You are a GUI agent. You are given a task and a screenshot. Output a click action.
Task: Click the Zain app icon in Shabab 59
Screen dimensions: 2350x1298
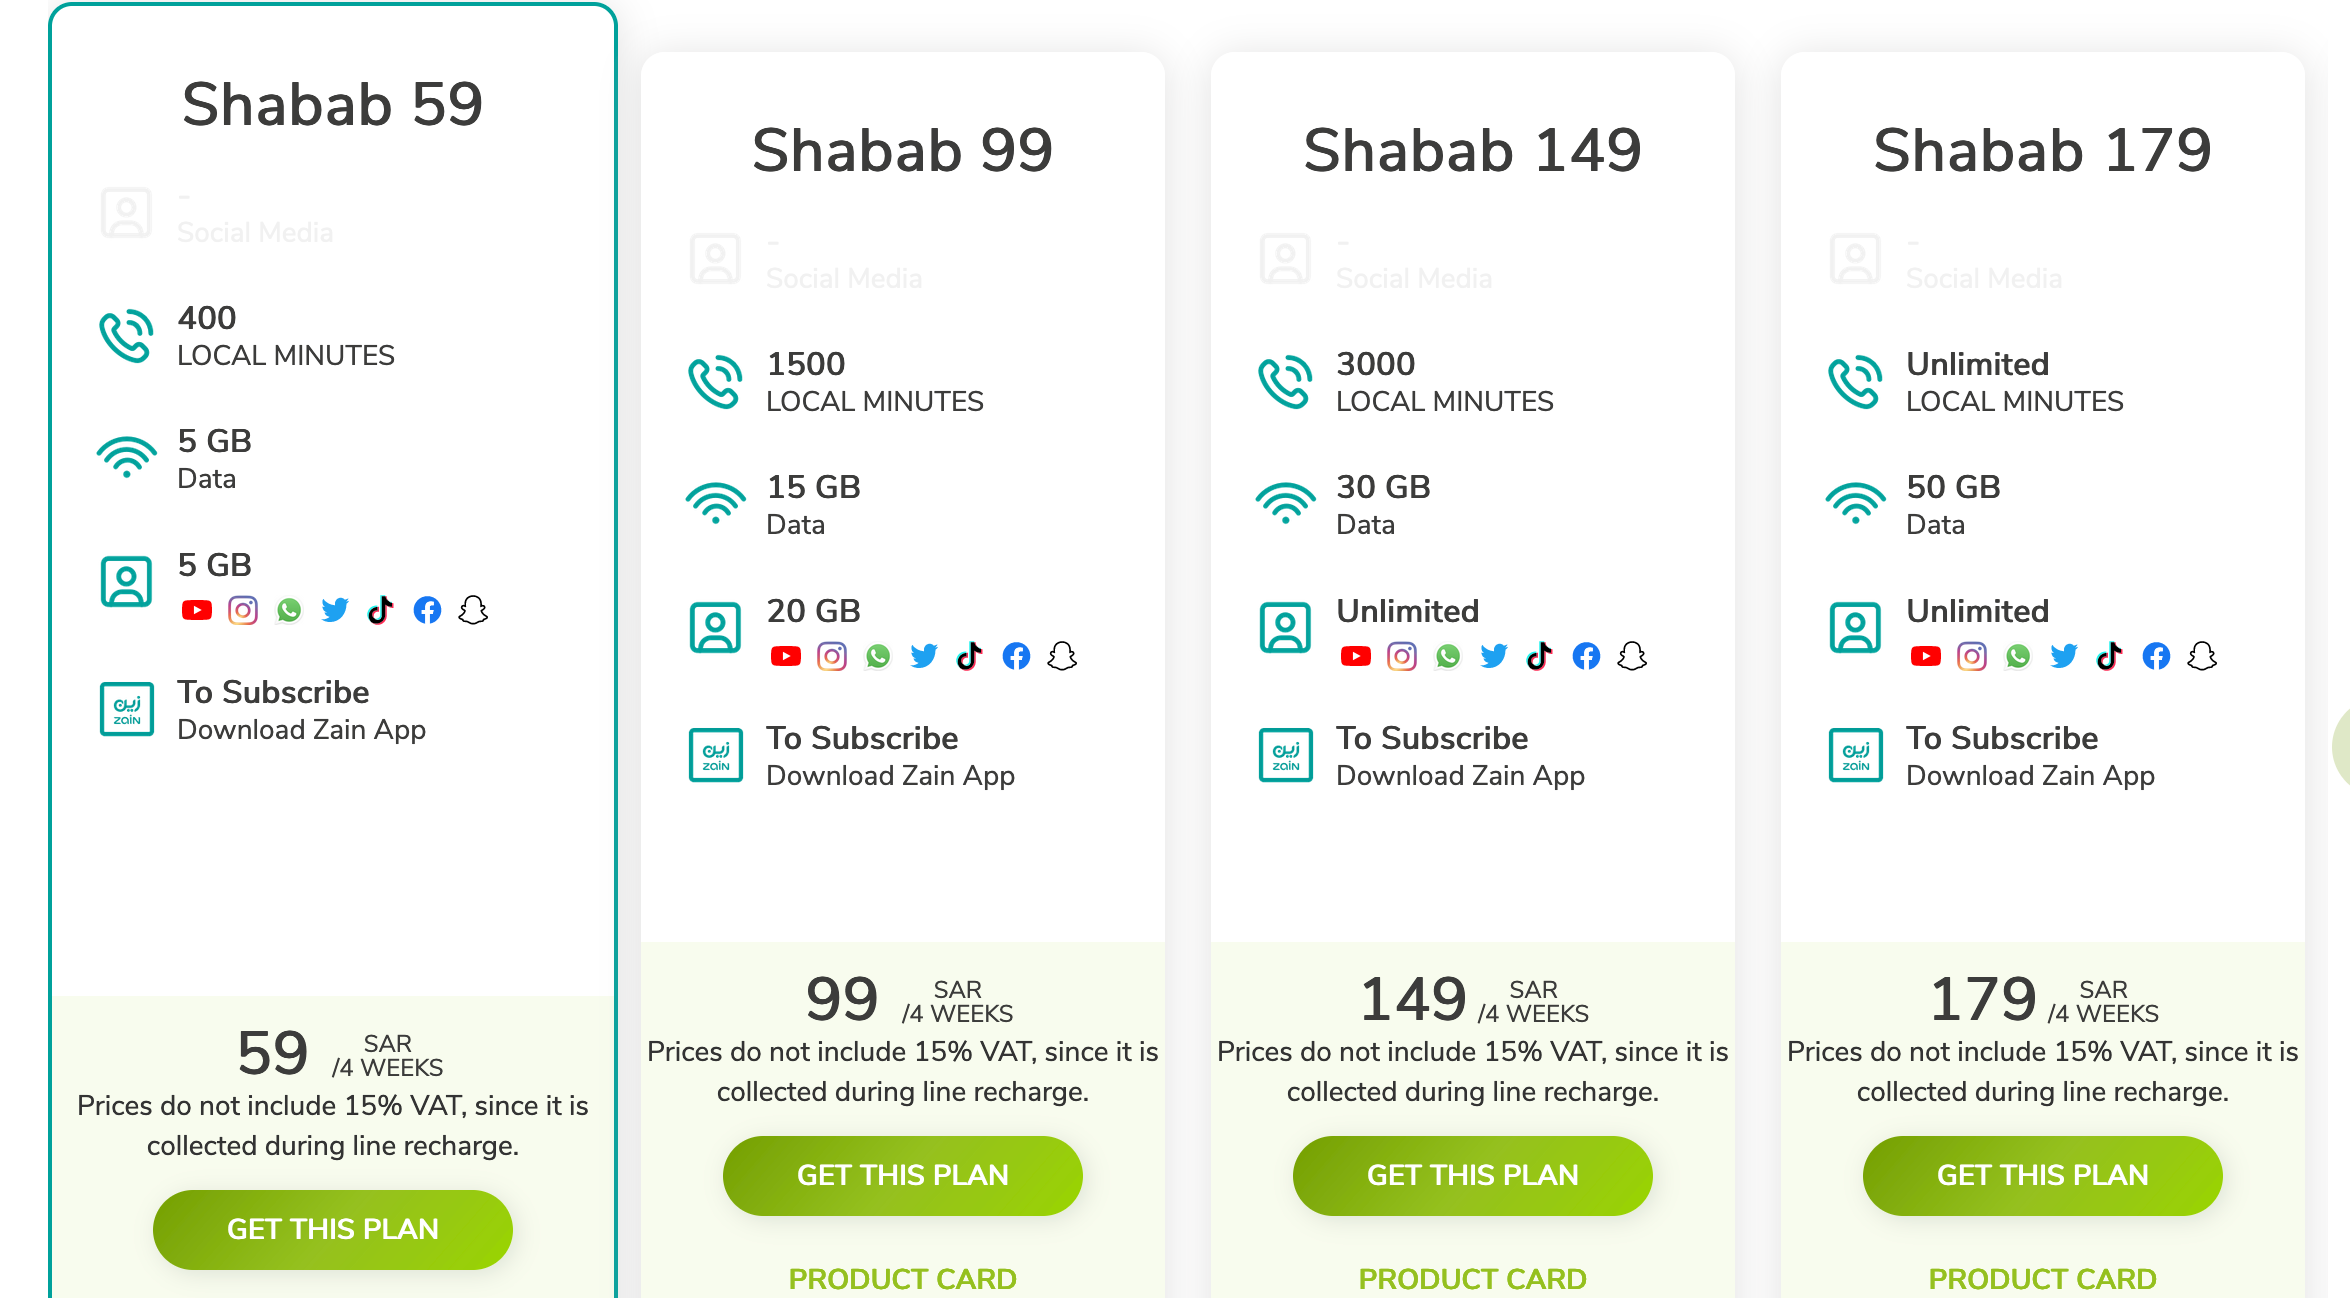[127, 709]
